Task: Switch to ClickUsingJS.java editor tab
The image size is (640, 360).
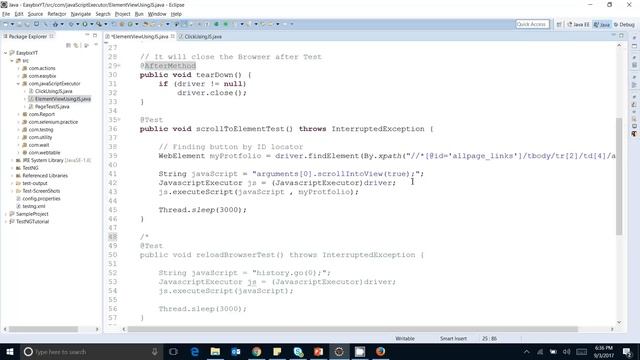Action: [200, 36]
